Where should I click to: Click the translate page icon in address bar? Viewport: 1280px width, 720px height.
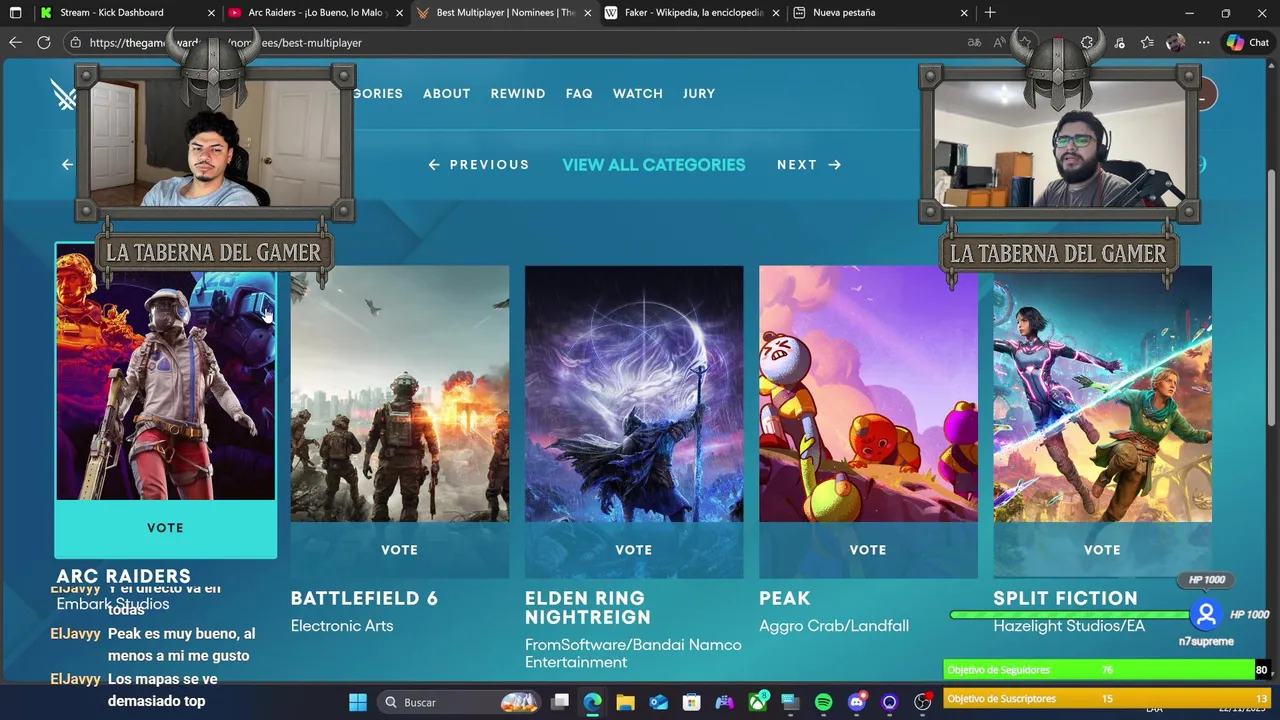click(974, 42)
